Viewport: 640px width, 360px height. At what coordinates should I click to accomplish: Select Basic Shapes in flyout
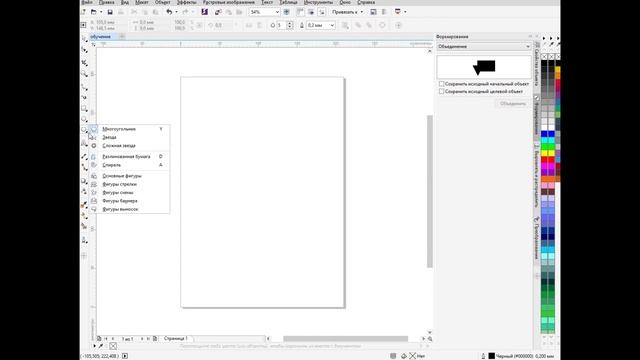pyautogui.click(x=129, y=176)
